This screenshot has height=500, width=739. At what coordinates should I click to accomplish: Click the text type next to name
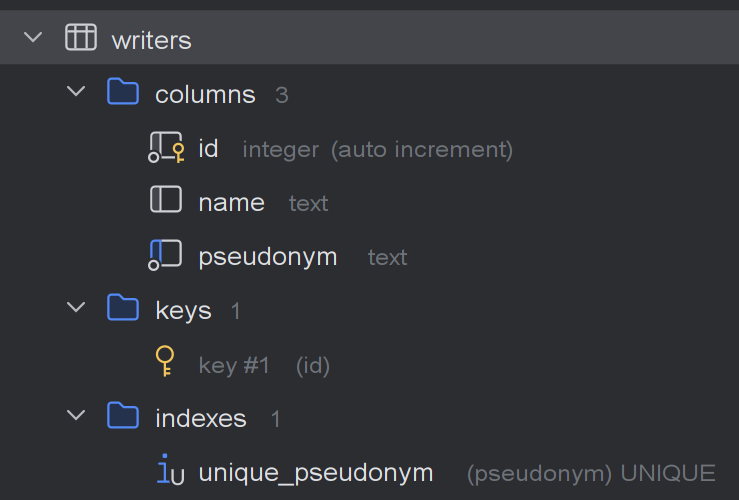point(308,204)
